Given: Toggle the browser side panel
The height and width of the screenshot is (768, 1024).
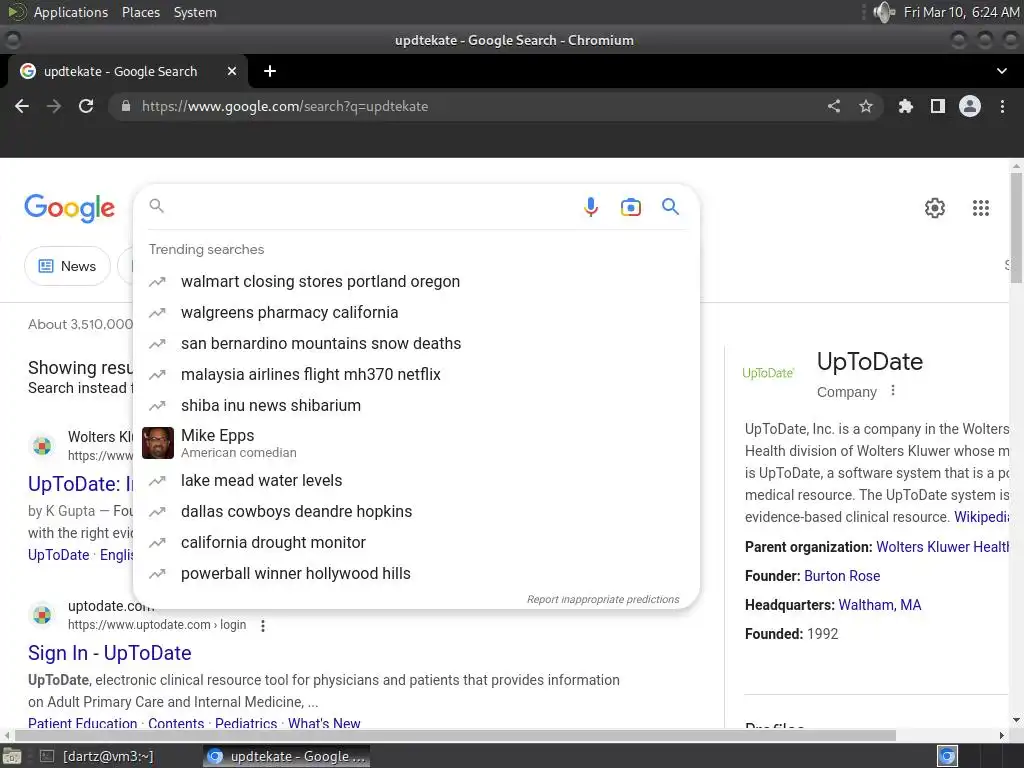Looking at the screenshot, I should click(938, 106).
